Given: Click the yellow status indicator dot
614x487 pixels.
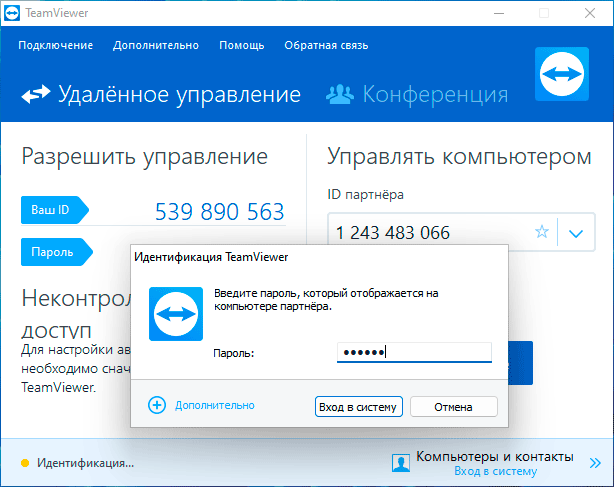Looking at the screenshot, I should (25, 463).
